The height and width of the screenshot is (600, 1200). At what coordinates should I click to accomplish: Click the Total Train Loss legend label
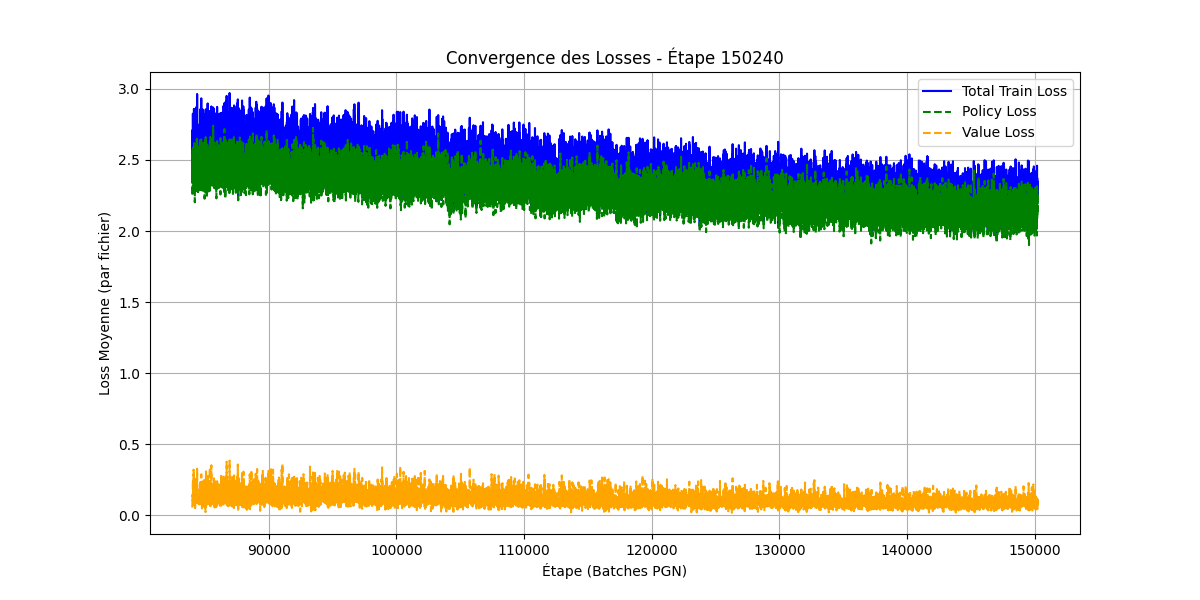pyautogui.click(x=1014, y=91)
